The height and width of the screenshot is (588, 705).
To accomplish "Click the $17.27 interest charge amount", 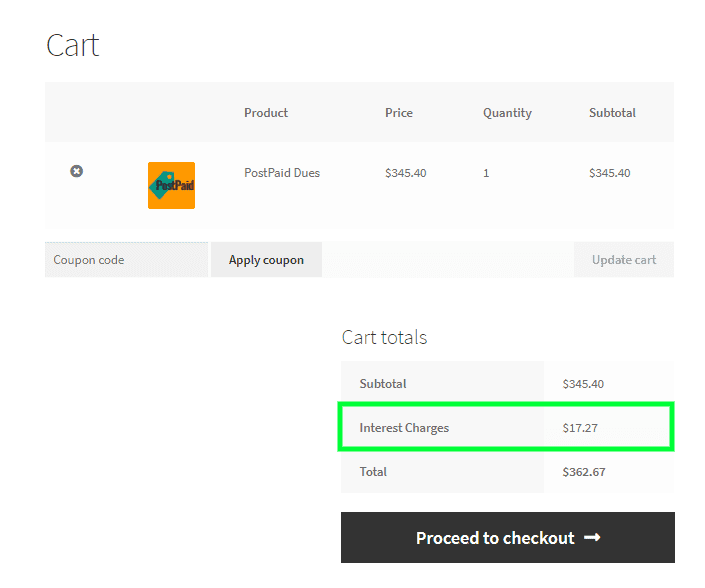I will click(x=580, y=428).
